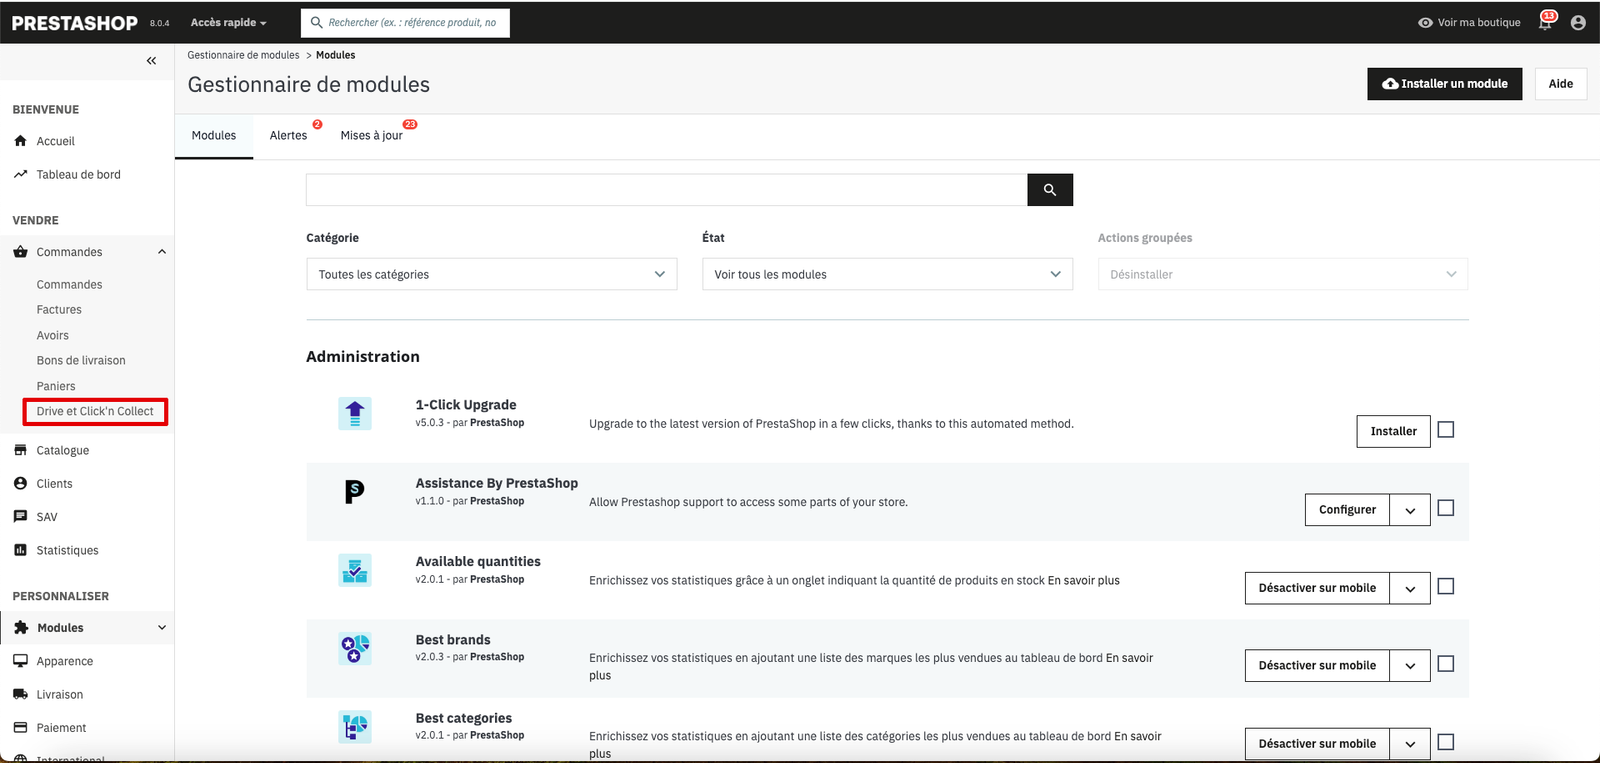Switch to the Mises à jour tab
Screen dimensions: 1600x763
coord(372,136)
